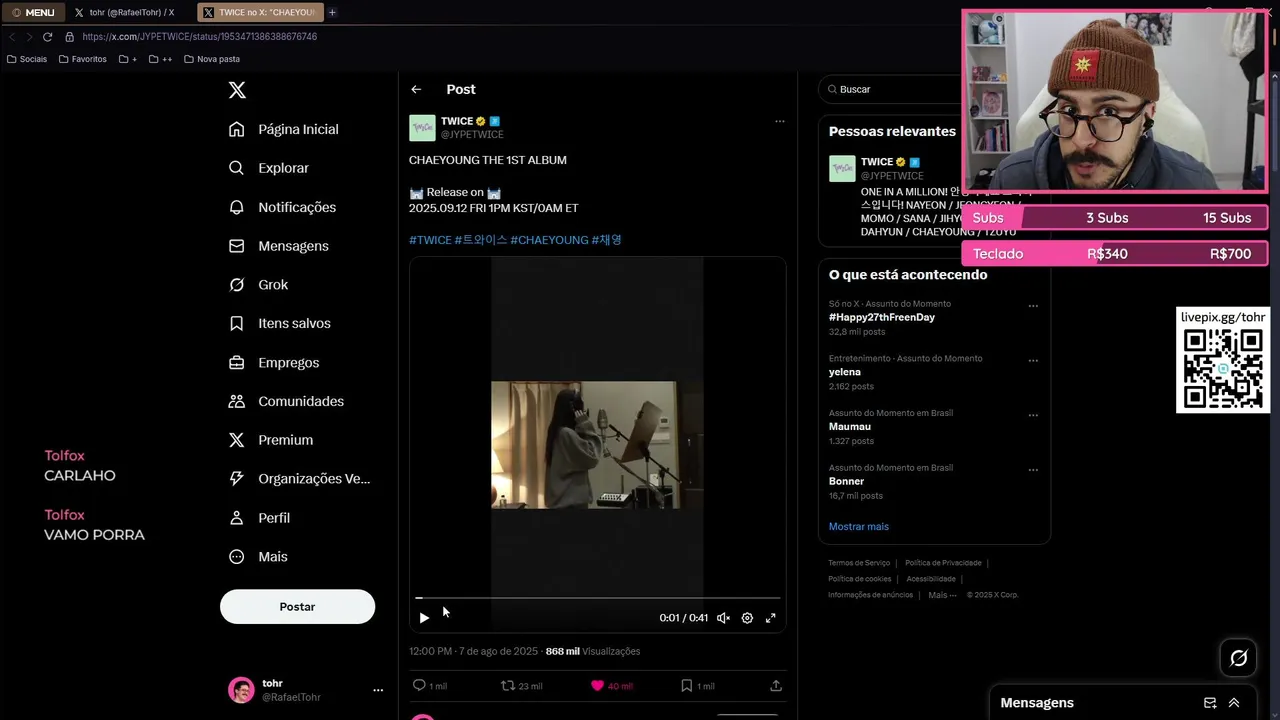Open Termos de Serviço link
Viewport: 1280px width, 720px height.
[859, 563]
